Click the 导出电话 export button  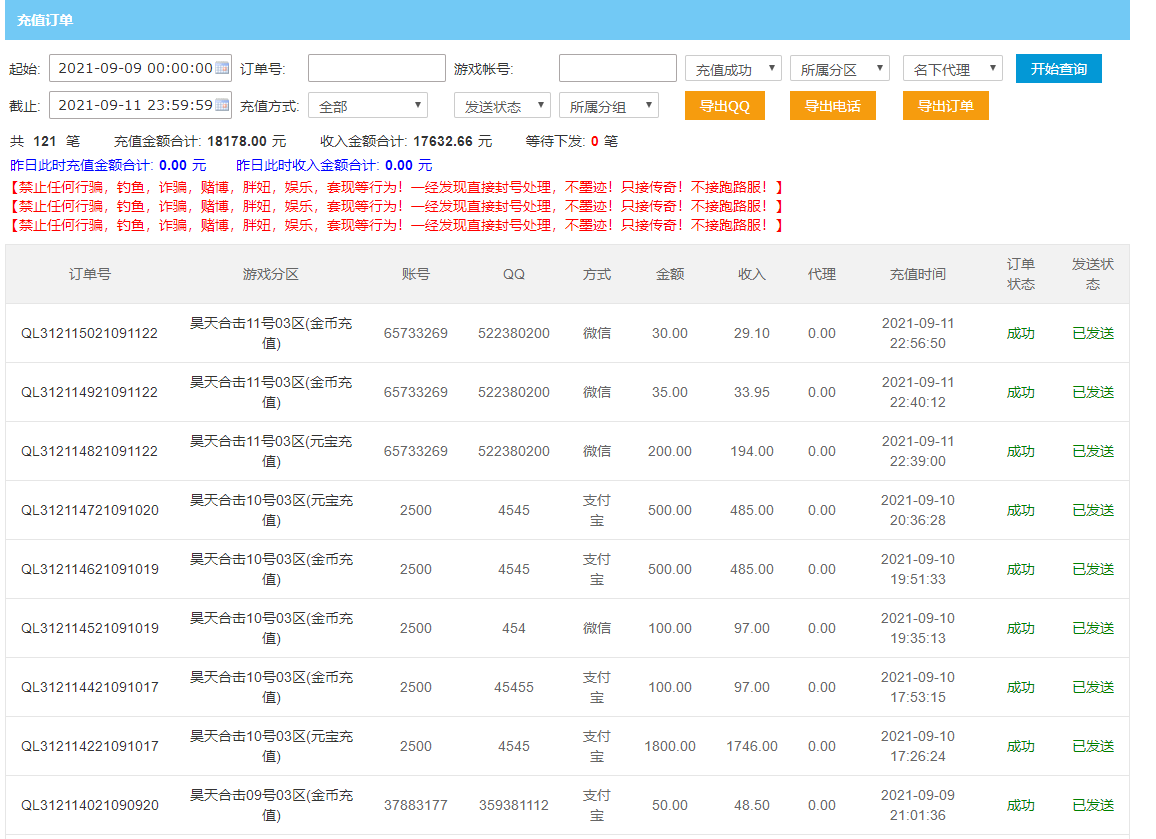pos(832,106)
